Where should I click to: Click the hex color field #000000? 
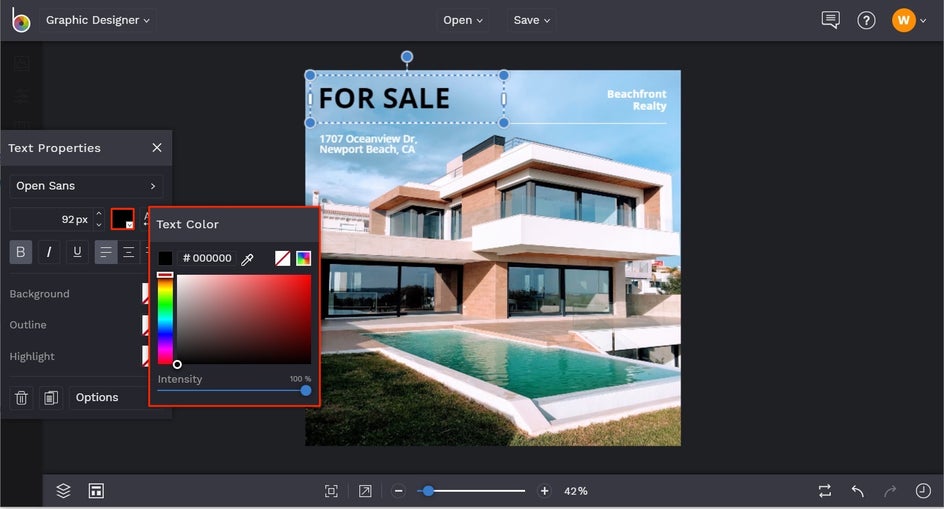coord(207,258)
